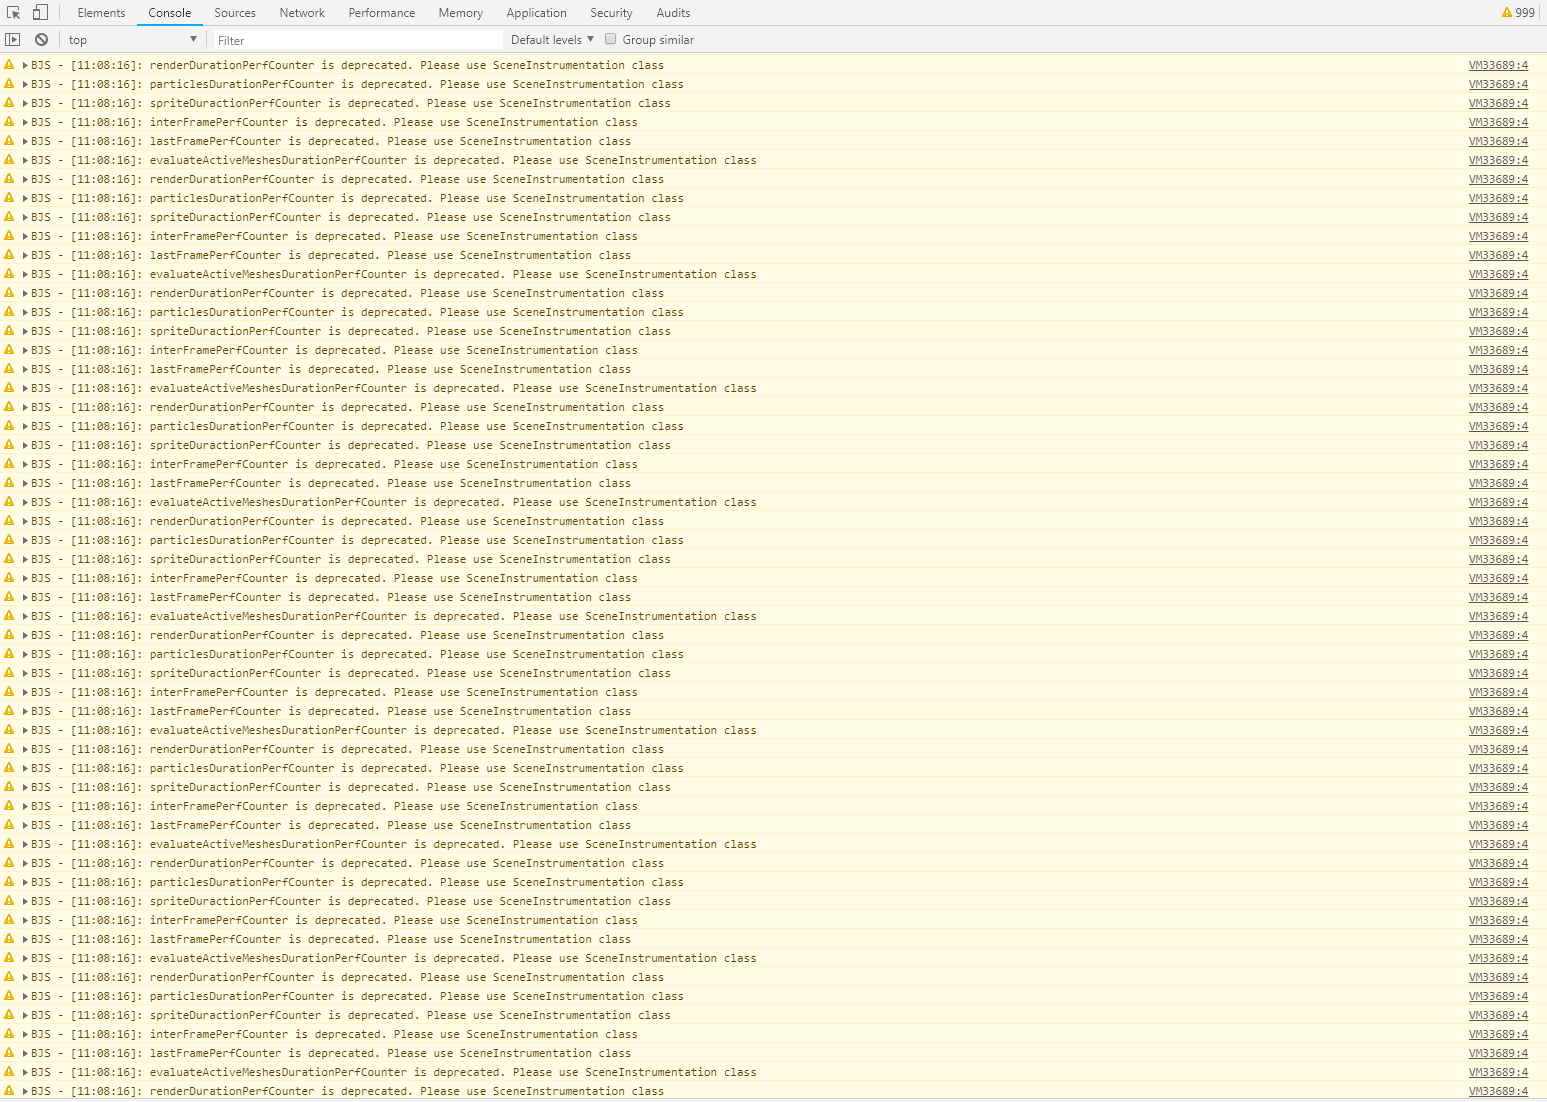1547x1102 pixels.
Task: Show the console sidebar icon
Action: (x=13, y=40)
